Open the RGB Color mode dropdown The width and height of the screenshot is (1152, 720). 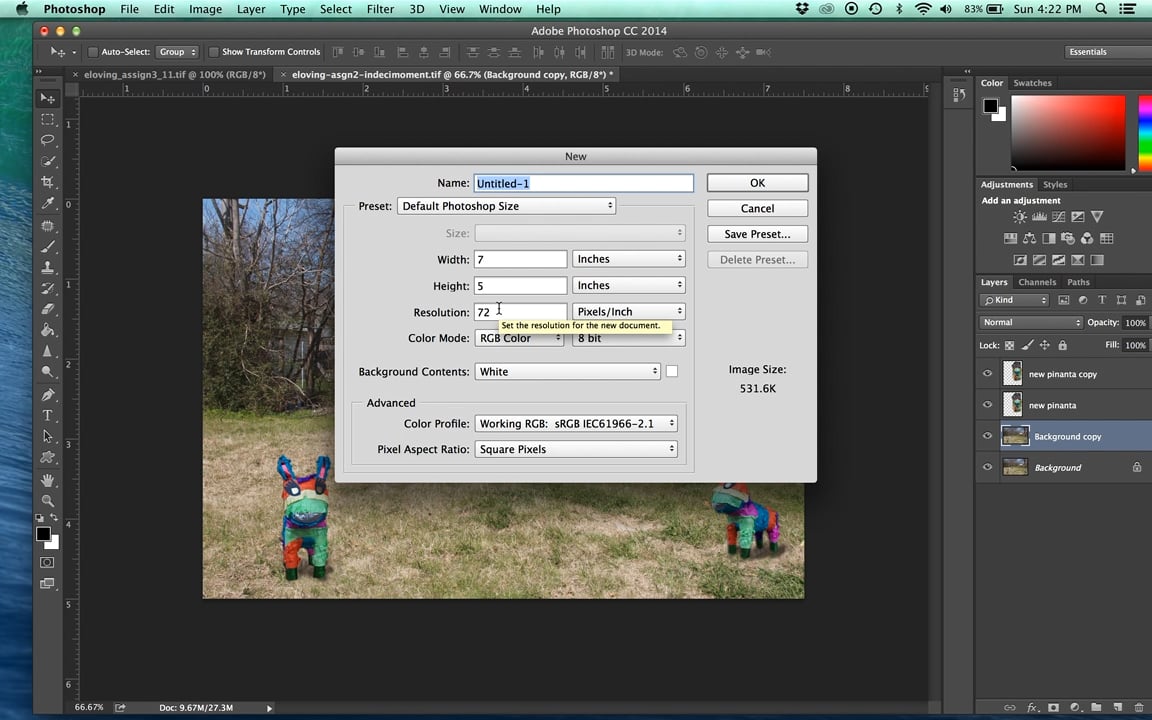tap(519, 338)
